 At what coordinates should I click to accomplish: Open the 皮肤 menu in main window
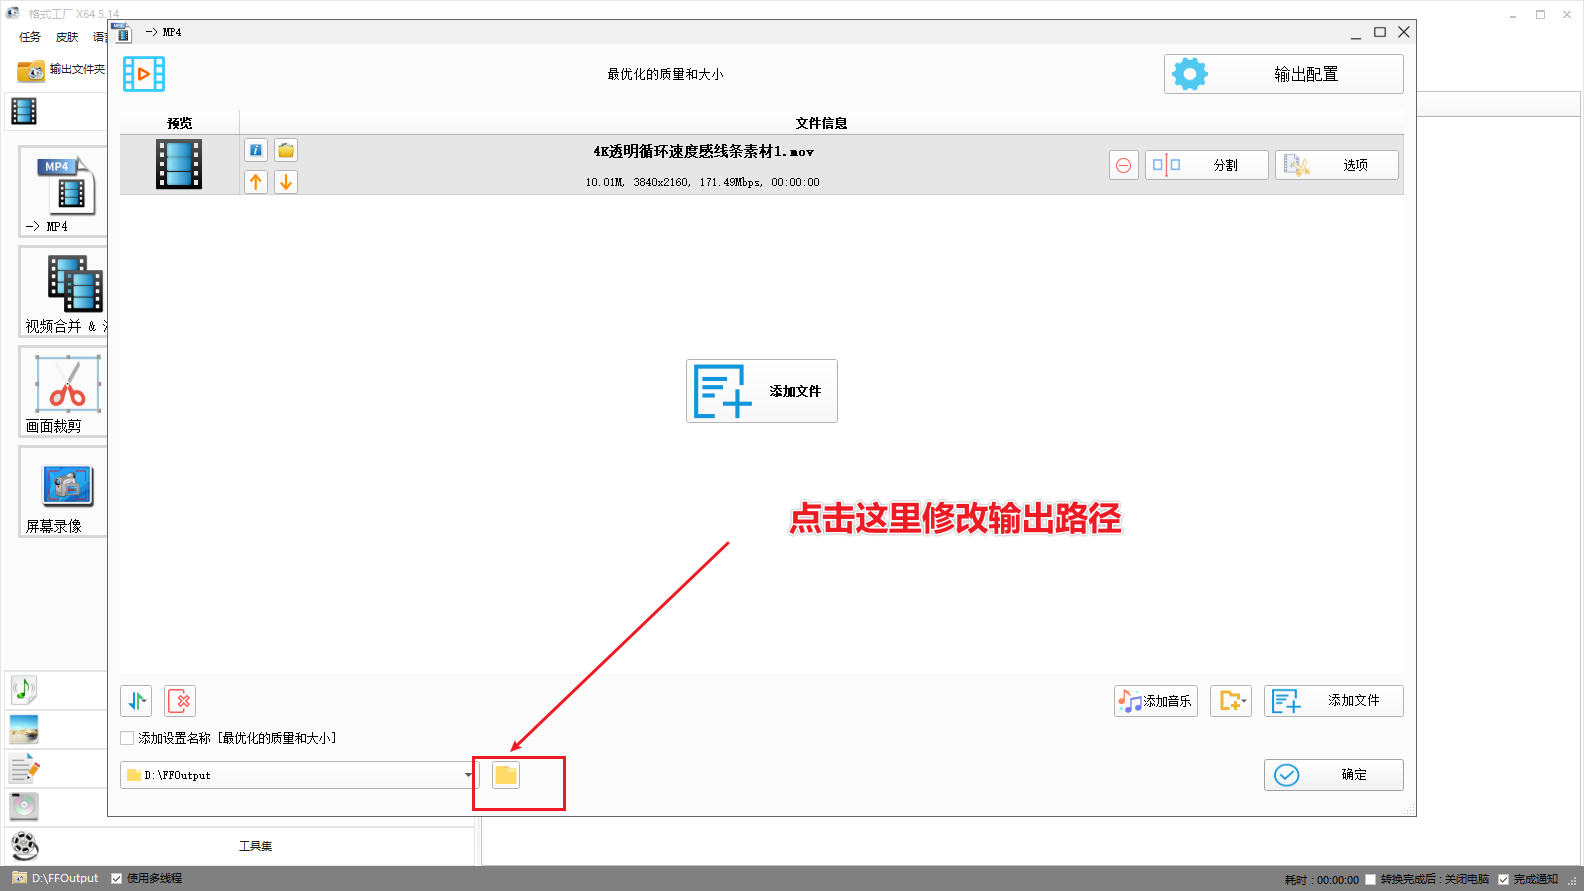click(67, 37)
